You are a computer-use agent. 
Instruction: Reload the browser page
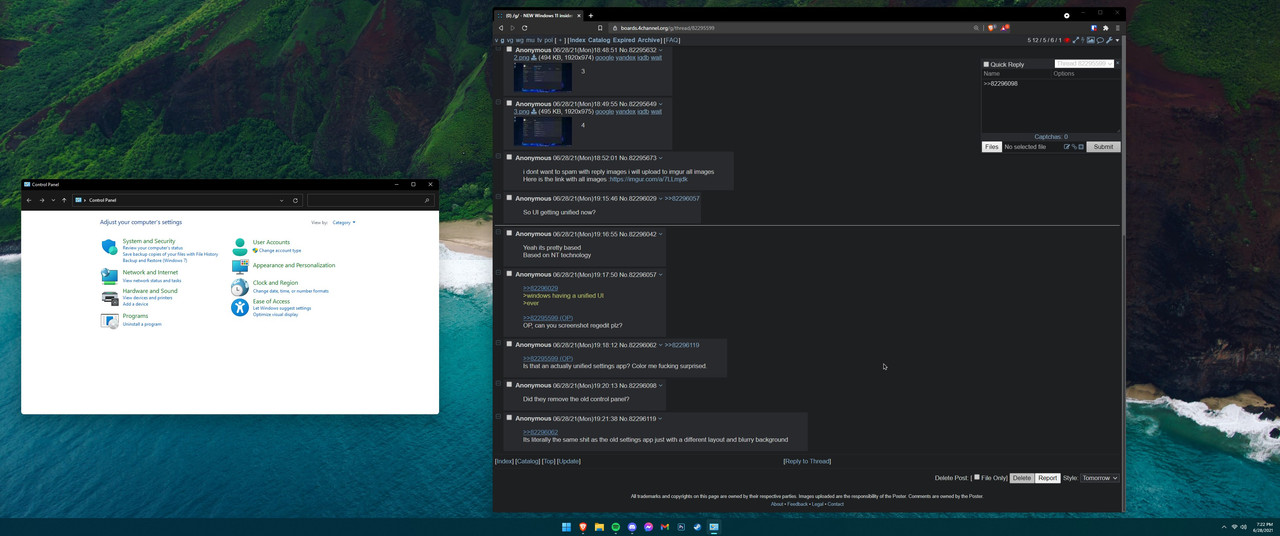pos(524,28)
